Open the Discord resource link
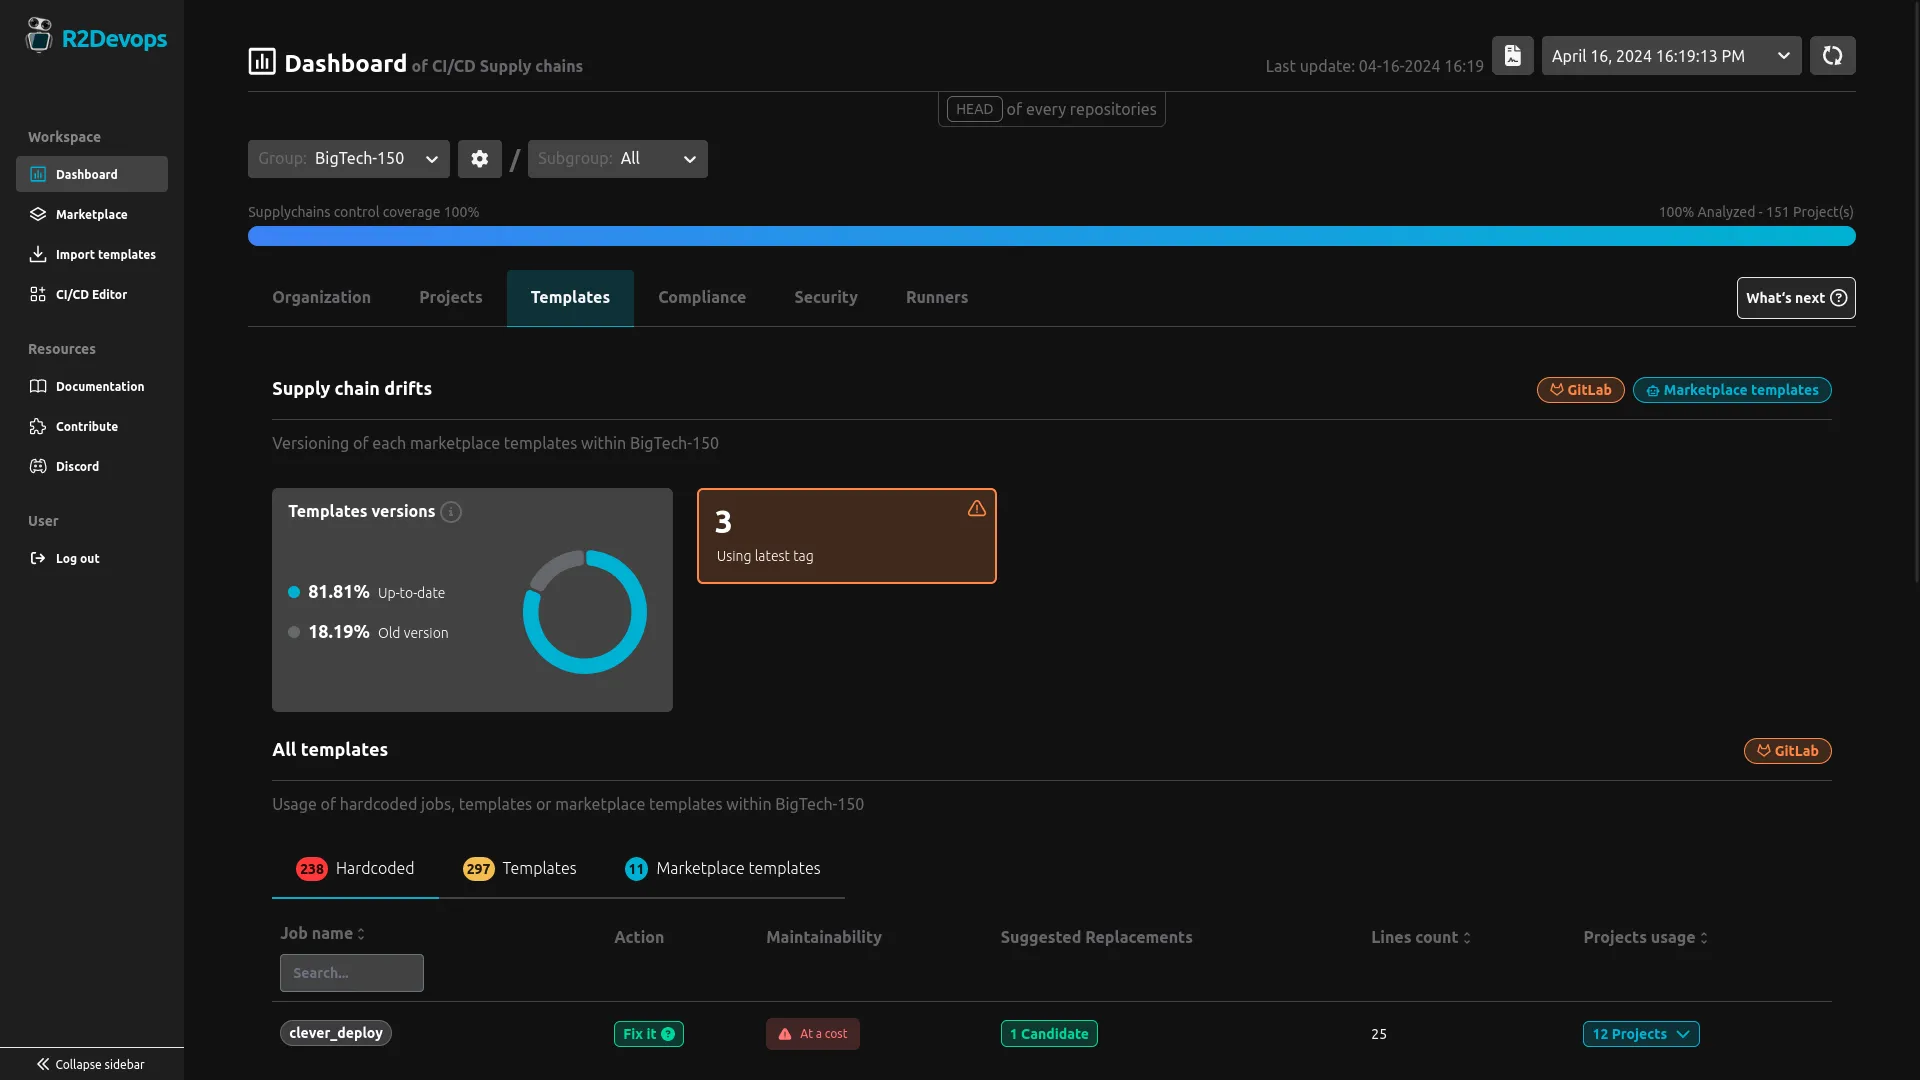This screenshot has height=1080, width=1920. pyautogui.click(x=77, y=466)
